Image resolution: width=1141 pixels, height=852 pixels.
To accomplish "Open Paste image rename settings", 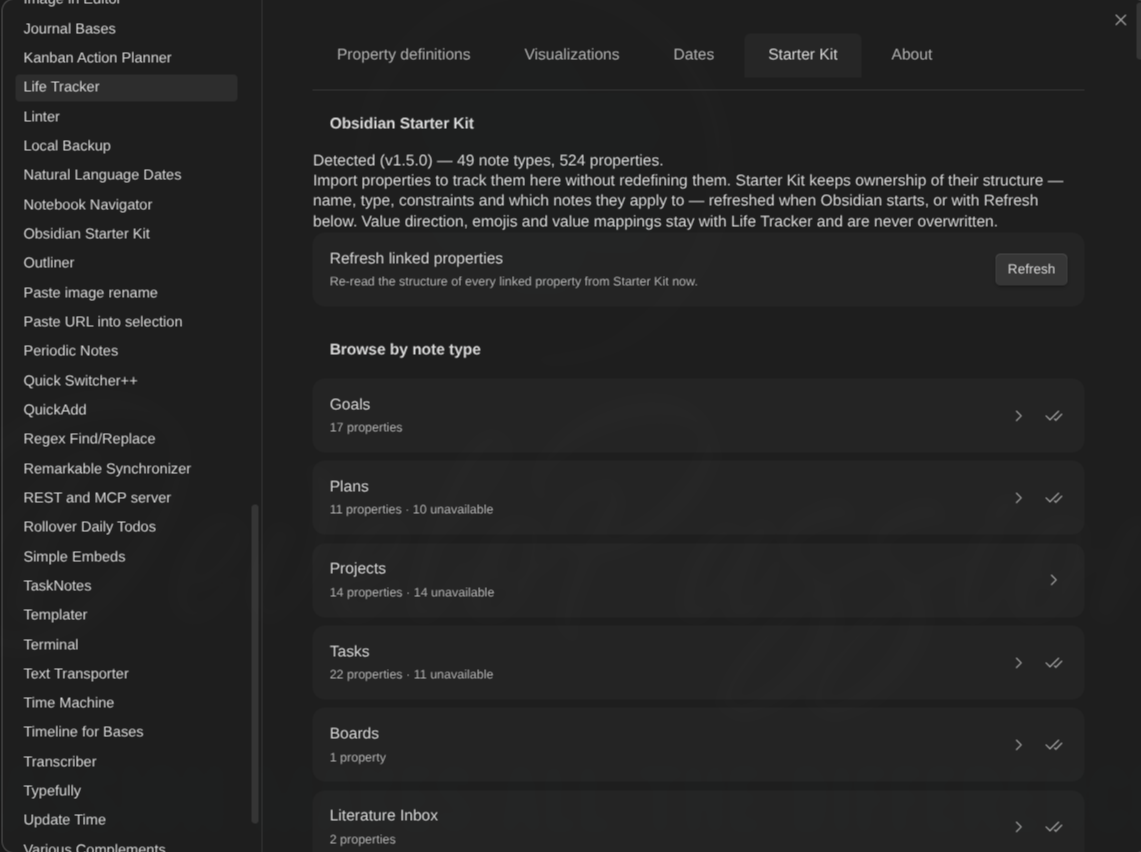I will click(126, 292).
